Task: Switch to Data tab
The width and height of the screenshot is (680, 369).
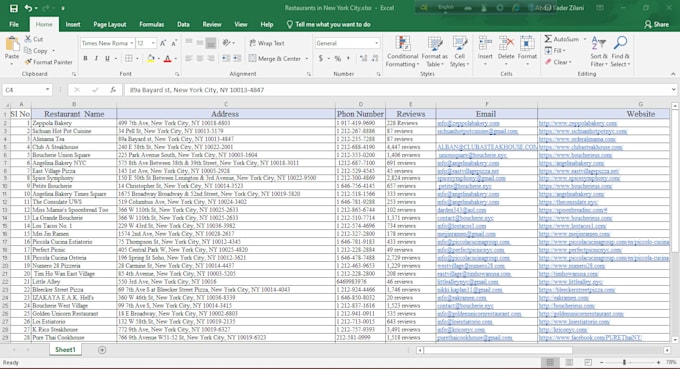Action: point(183,24)
